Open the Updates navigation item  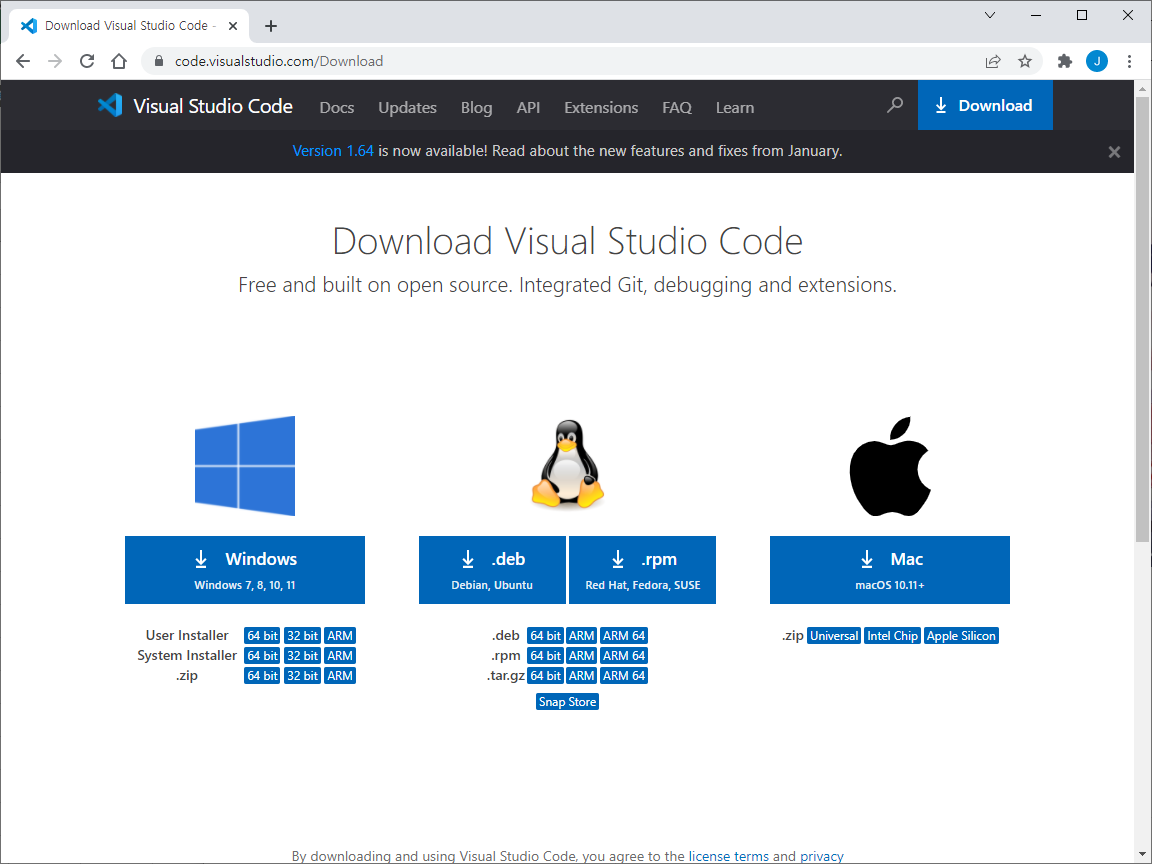pos(407,107)
